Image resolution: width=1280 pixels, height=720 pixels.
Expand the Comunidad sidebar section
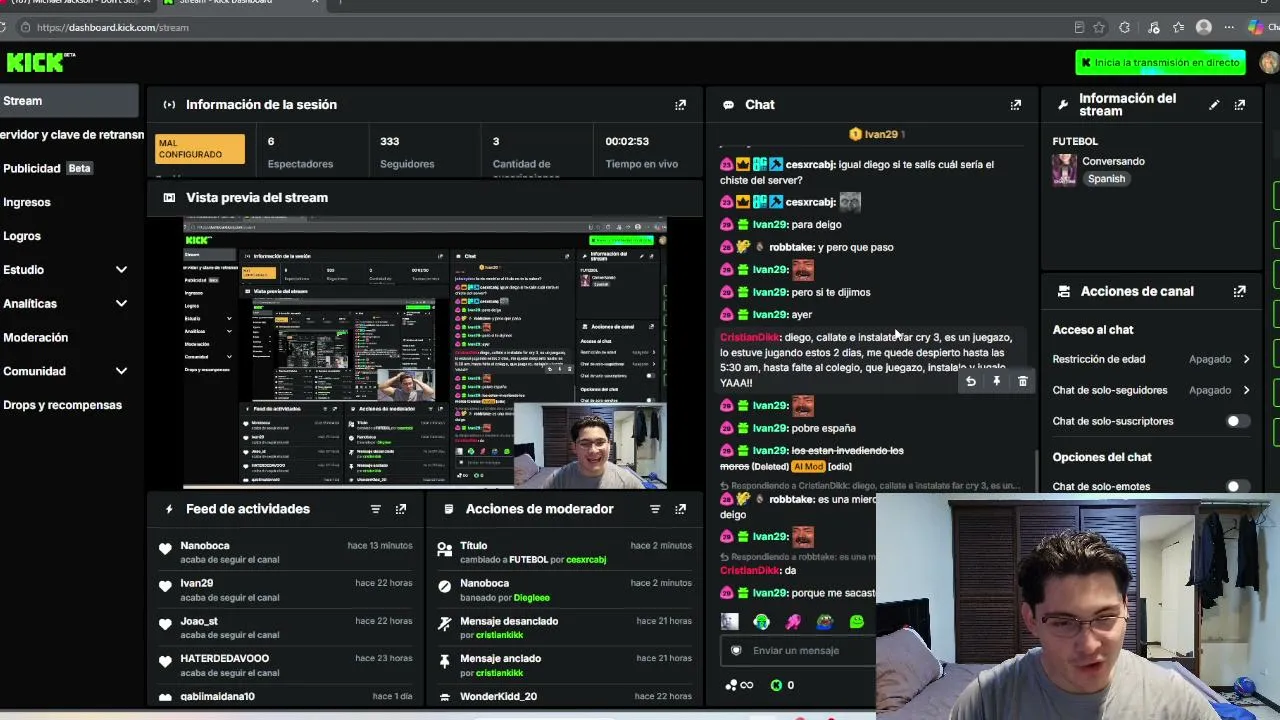pos(121,371)
